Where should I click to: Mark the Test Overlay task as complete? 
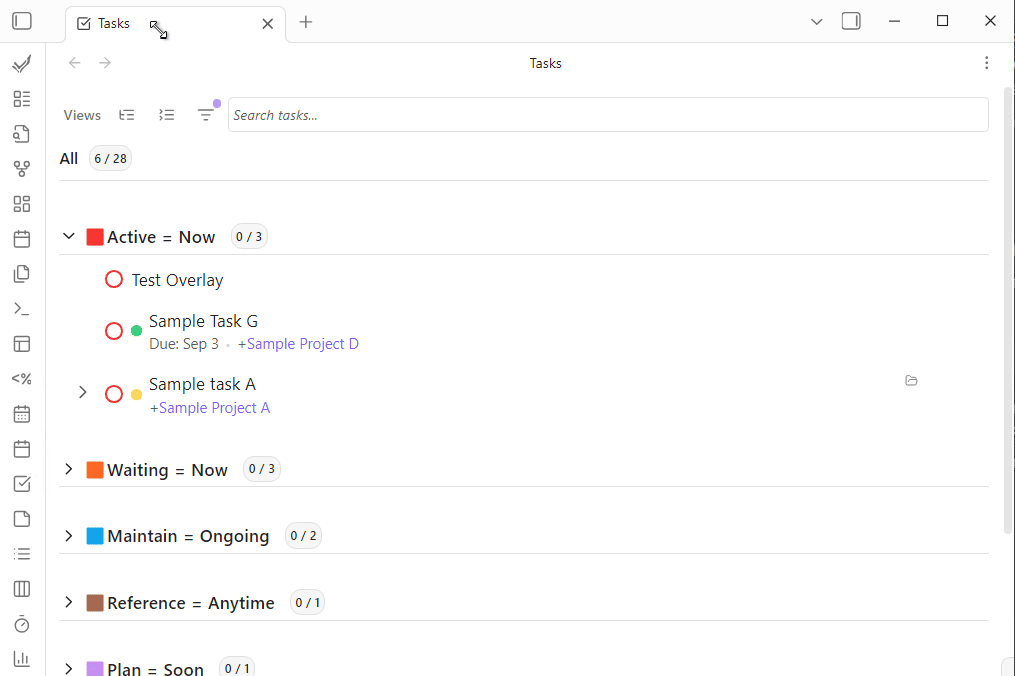point(114,279)
